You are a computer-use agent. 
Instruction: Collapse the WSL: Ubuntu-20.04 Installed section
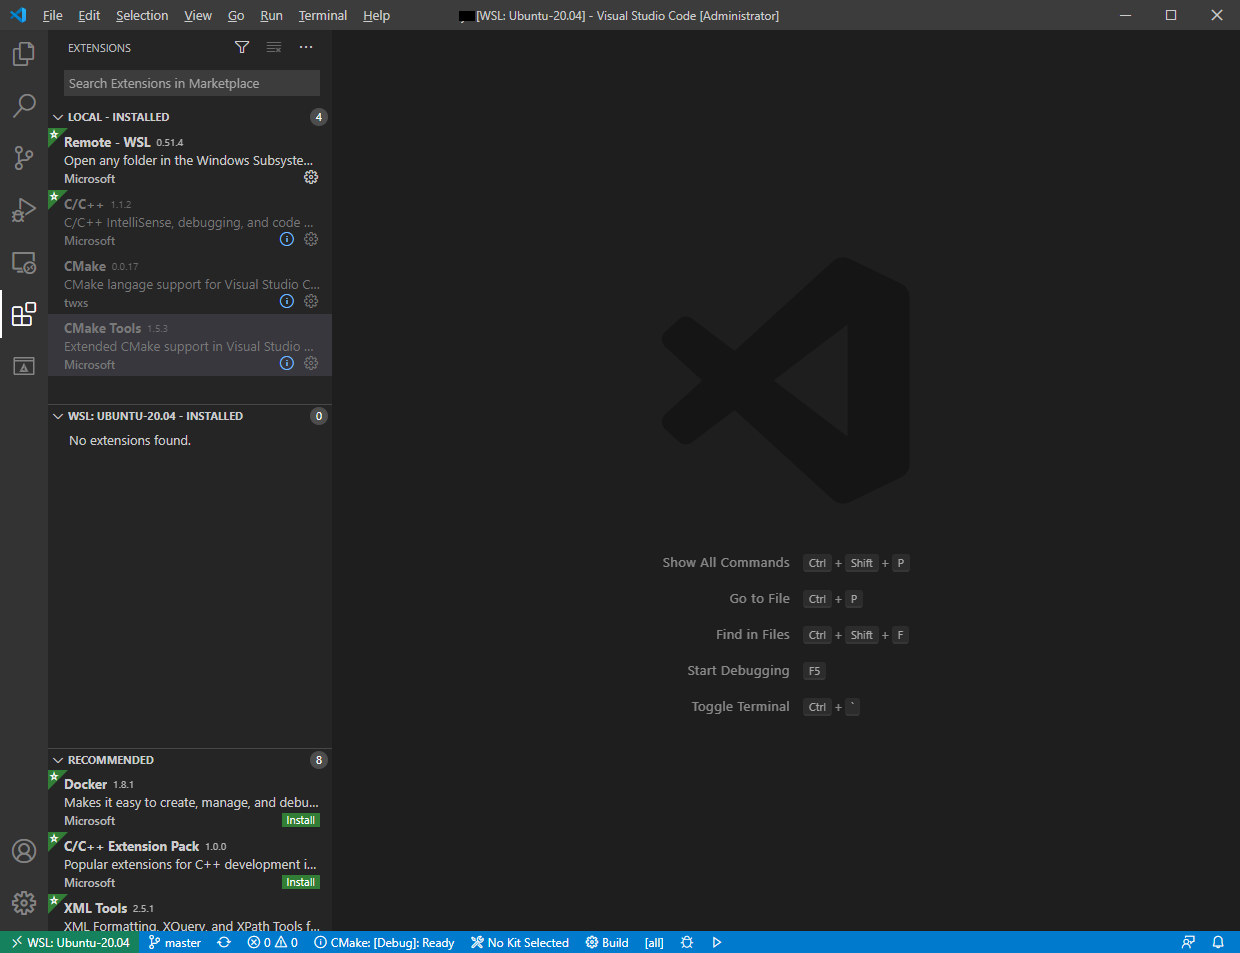point(58,416)
